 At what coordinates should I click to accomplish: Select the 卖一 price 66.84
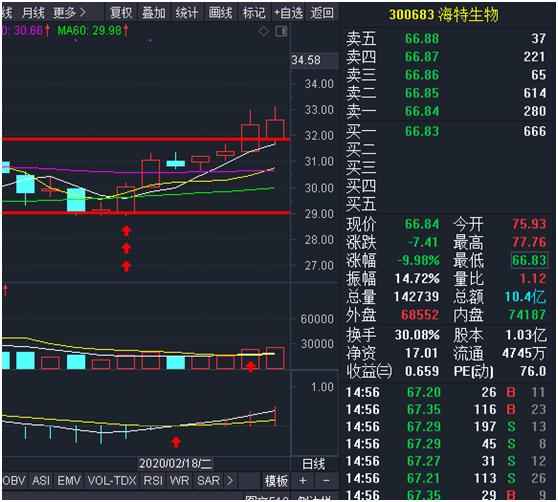(x=422, y=111)
